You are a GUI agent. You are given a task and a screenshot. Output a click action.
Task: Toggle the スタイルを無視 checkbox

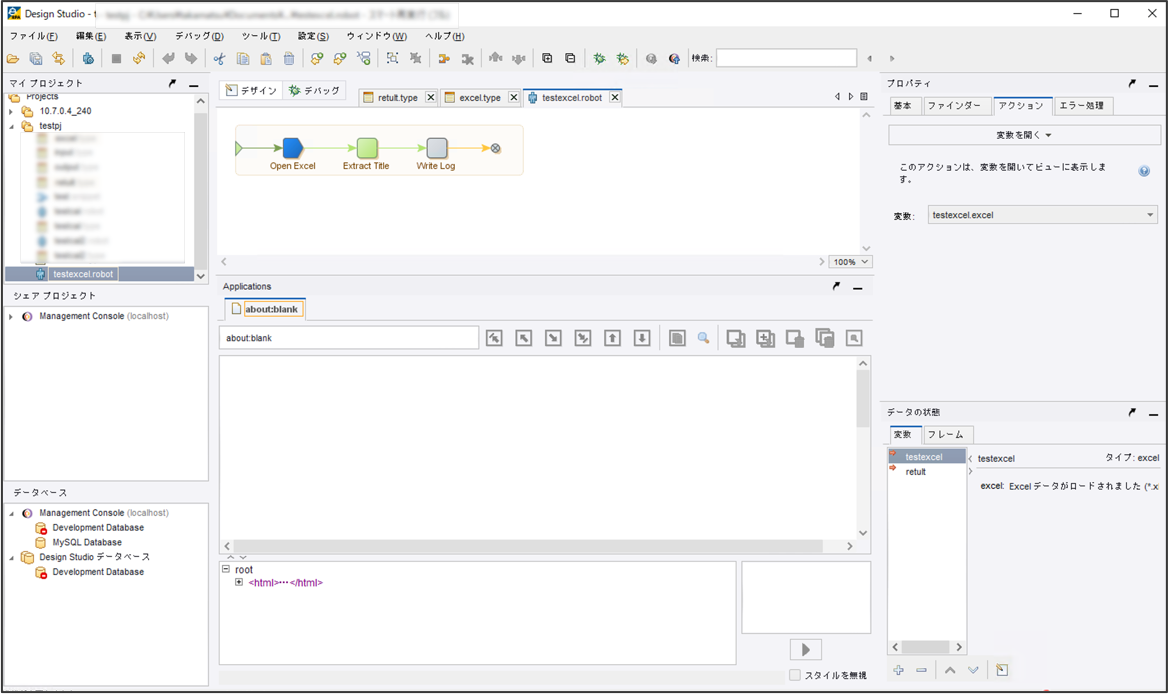(795, 675)
